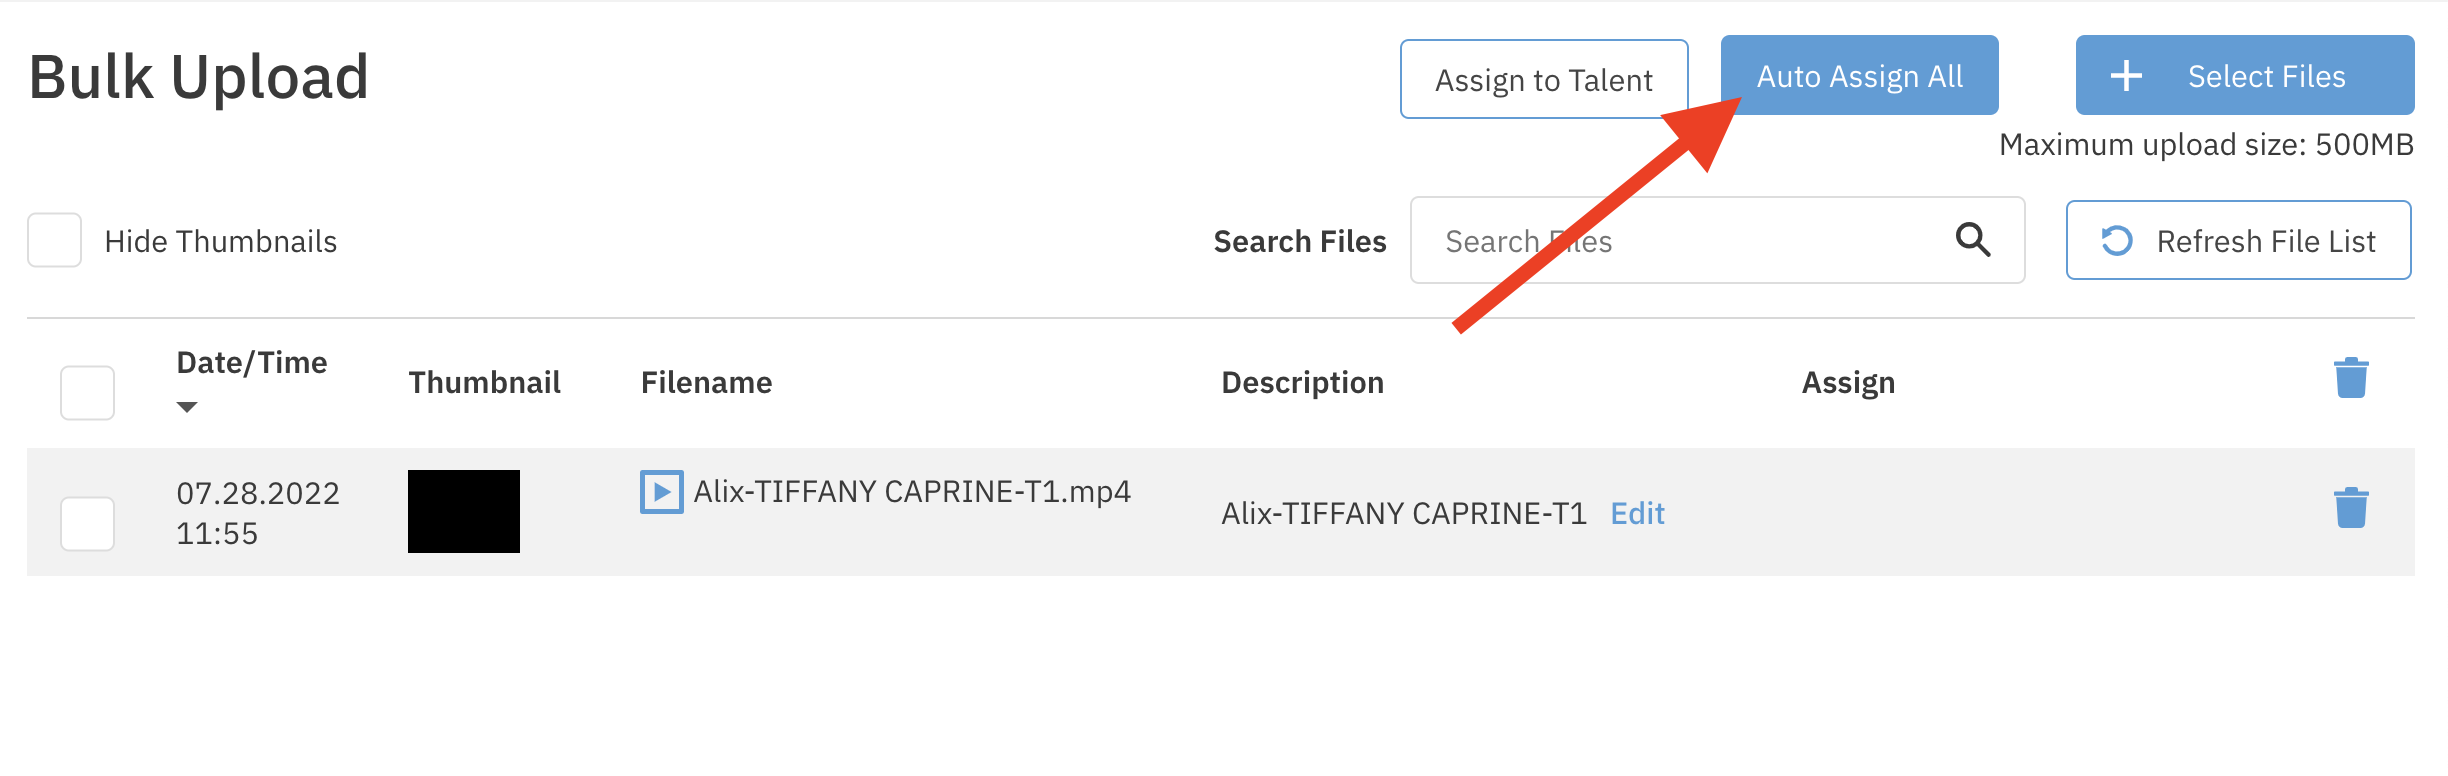2448x776 pixels.
Task: Sort by the Date/Time column header
Action: (x=252, y=363)
